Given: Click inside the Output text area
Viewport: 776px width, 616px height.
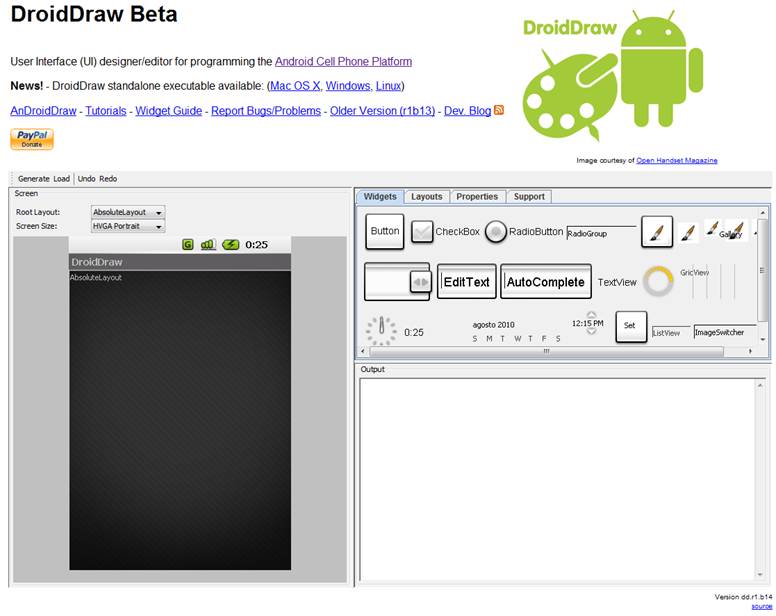Looking at the screenshot, I should point(557,479).
